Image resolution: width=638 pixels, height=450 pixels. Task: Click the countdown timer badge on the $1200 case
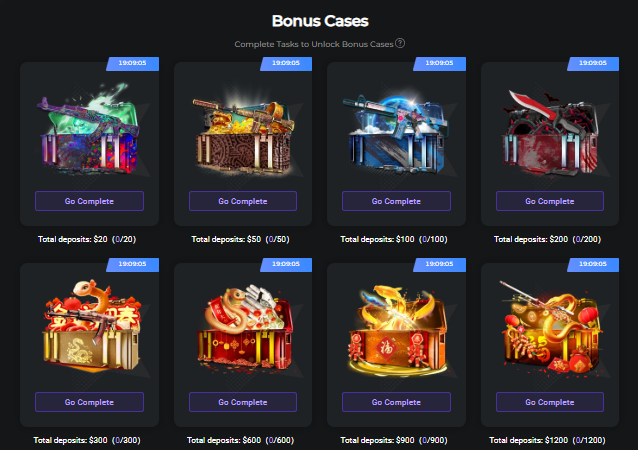click(593, 264)
